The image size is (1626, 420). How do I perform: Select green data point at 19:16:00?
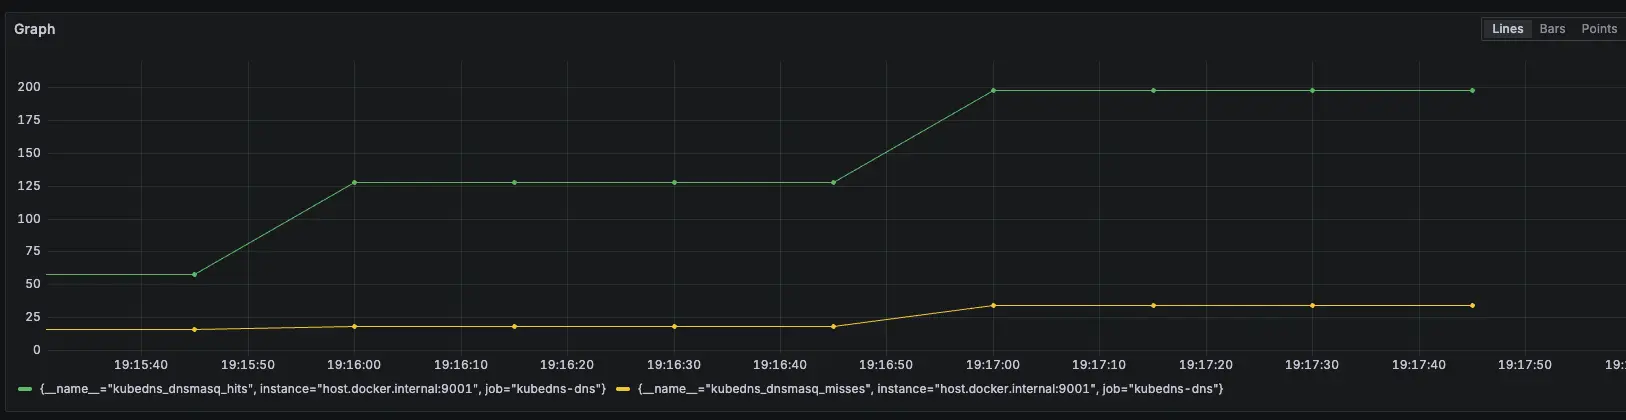click(354, 183)
